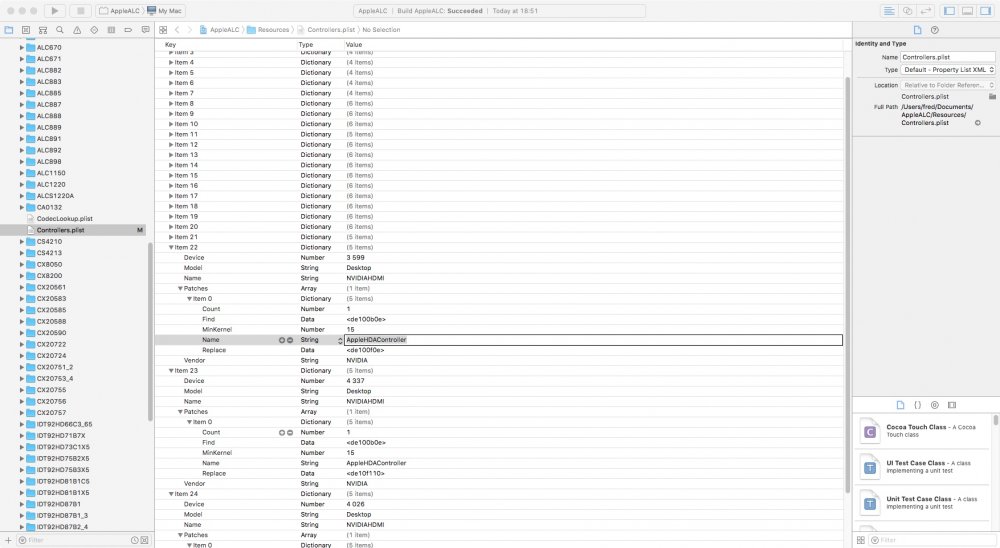Open the Project navigator folder icon
This screenshot has width=1000, height=548.
pos(9,30)
